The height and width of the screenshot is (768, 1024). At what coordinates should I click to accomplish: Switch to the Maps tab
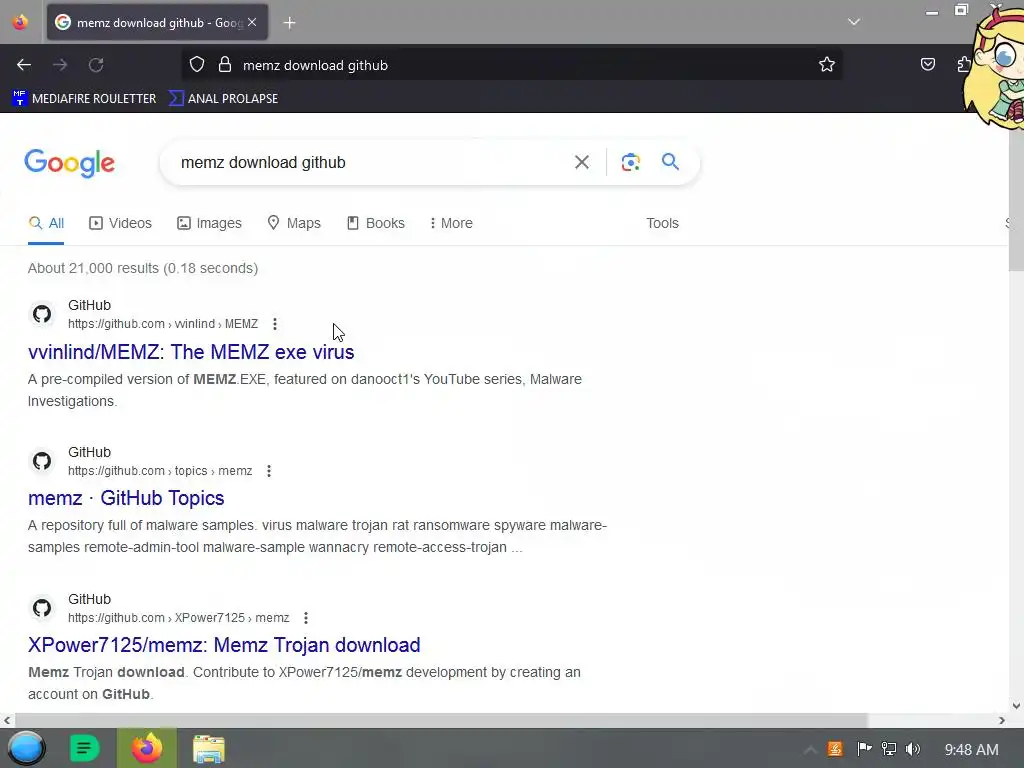pyautogui.click(x=294, y=223)
